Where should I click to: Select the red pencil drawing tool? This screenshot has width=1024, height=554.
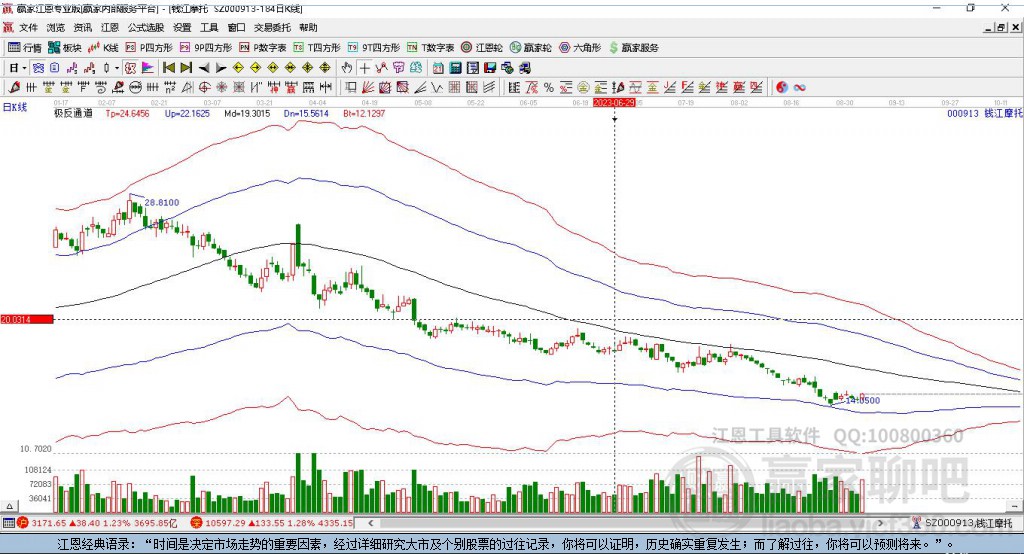pyautogui.click(x=14, y=87)
